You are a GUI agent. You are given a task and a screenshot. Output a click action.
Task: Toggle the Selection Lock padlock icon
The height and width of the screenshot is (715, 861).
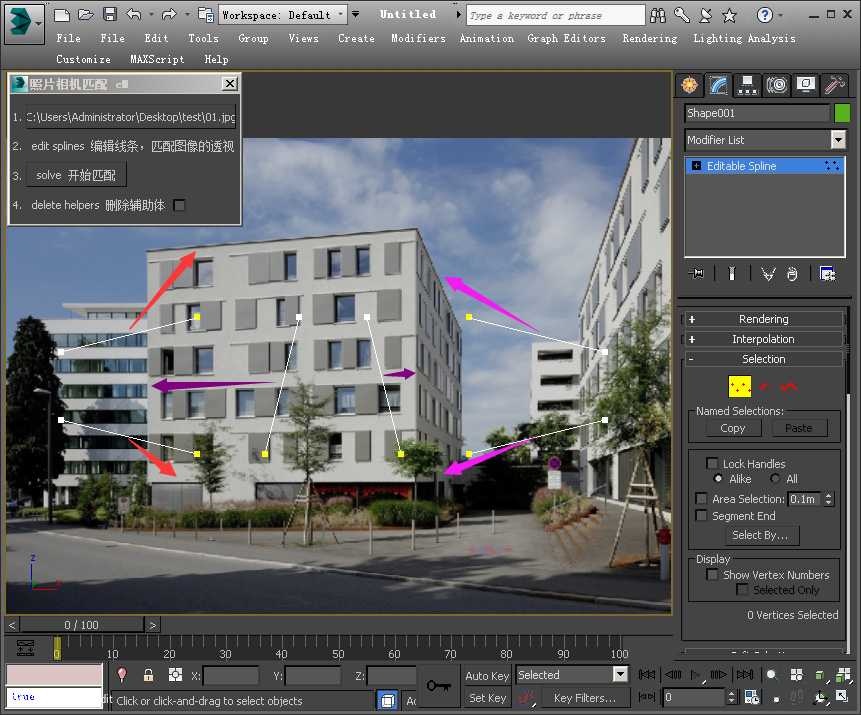pyautogui.click(x=148, y=675)
